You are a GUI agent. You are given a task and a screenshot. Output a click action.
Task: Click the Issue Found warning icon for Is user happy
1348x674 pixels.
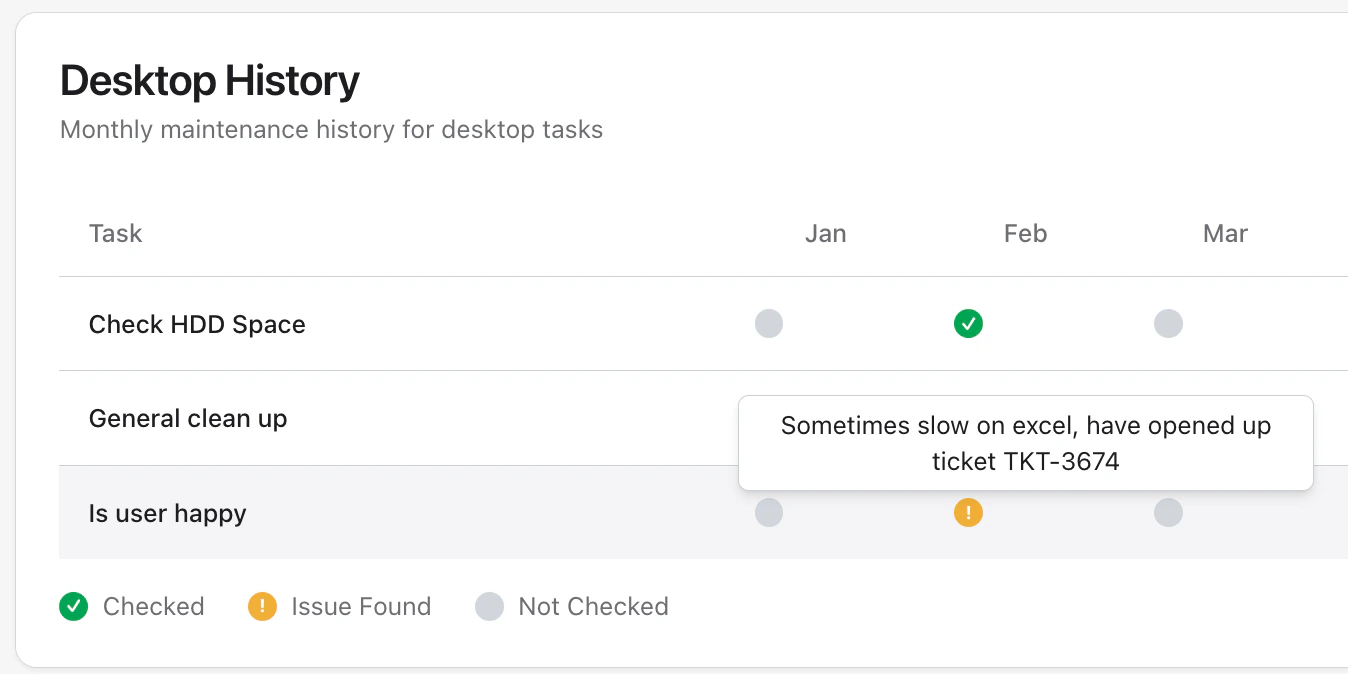[x=968, y=512]
